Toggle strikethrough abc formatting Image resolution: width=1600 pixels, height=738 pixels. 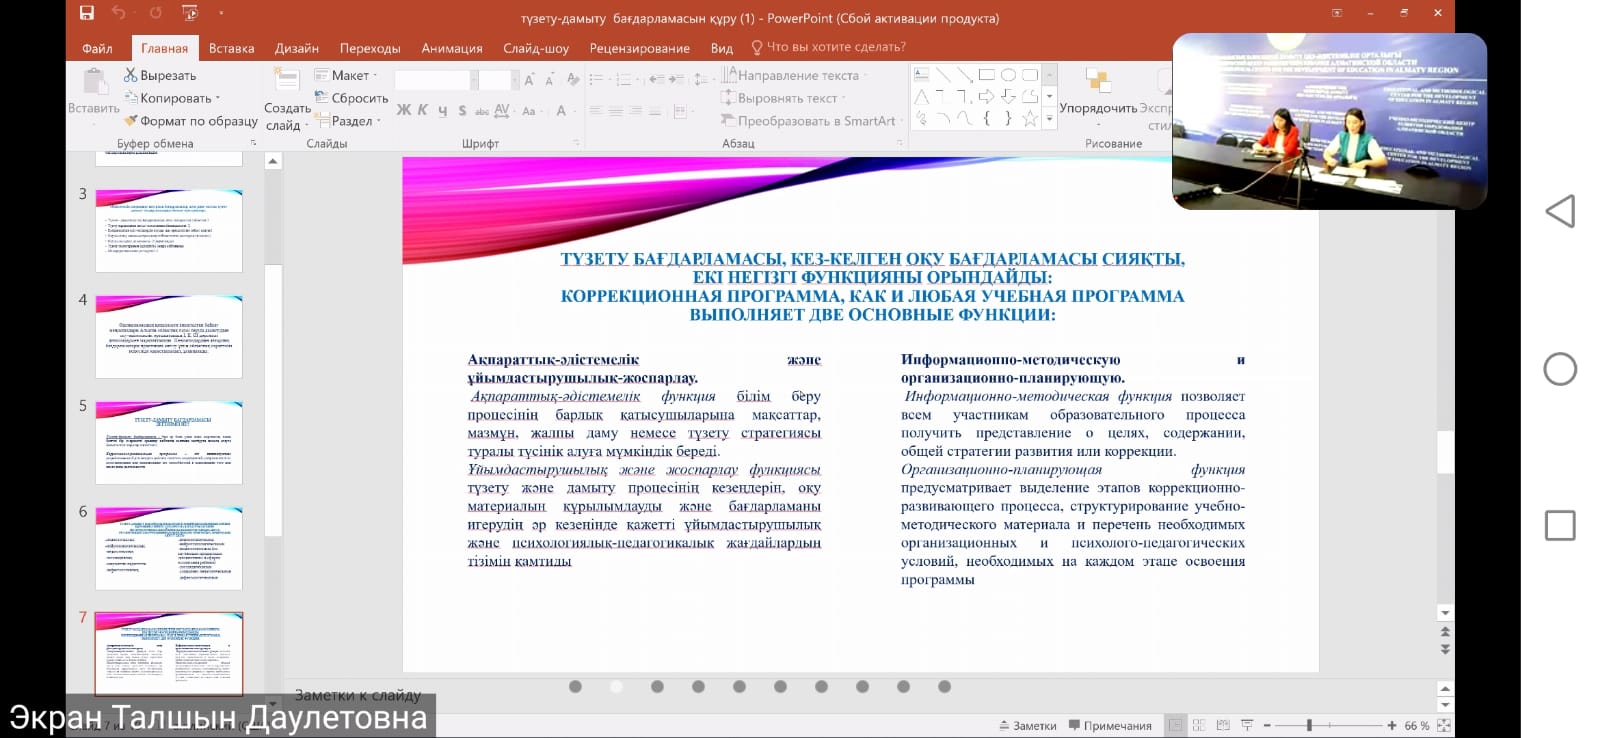click(482, 110)
